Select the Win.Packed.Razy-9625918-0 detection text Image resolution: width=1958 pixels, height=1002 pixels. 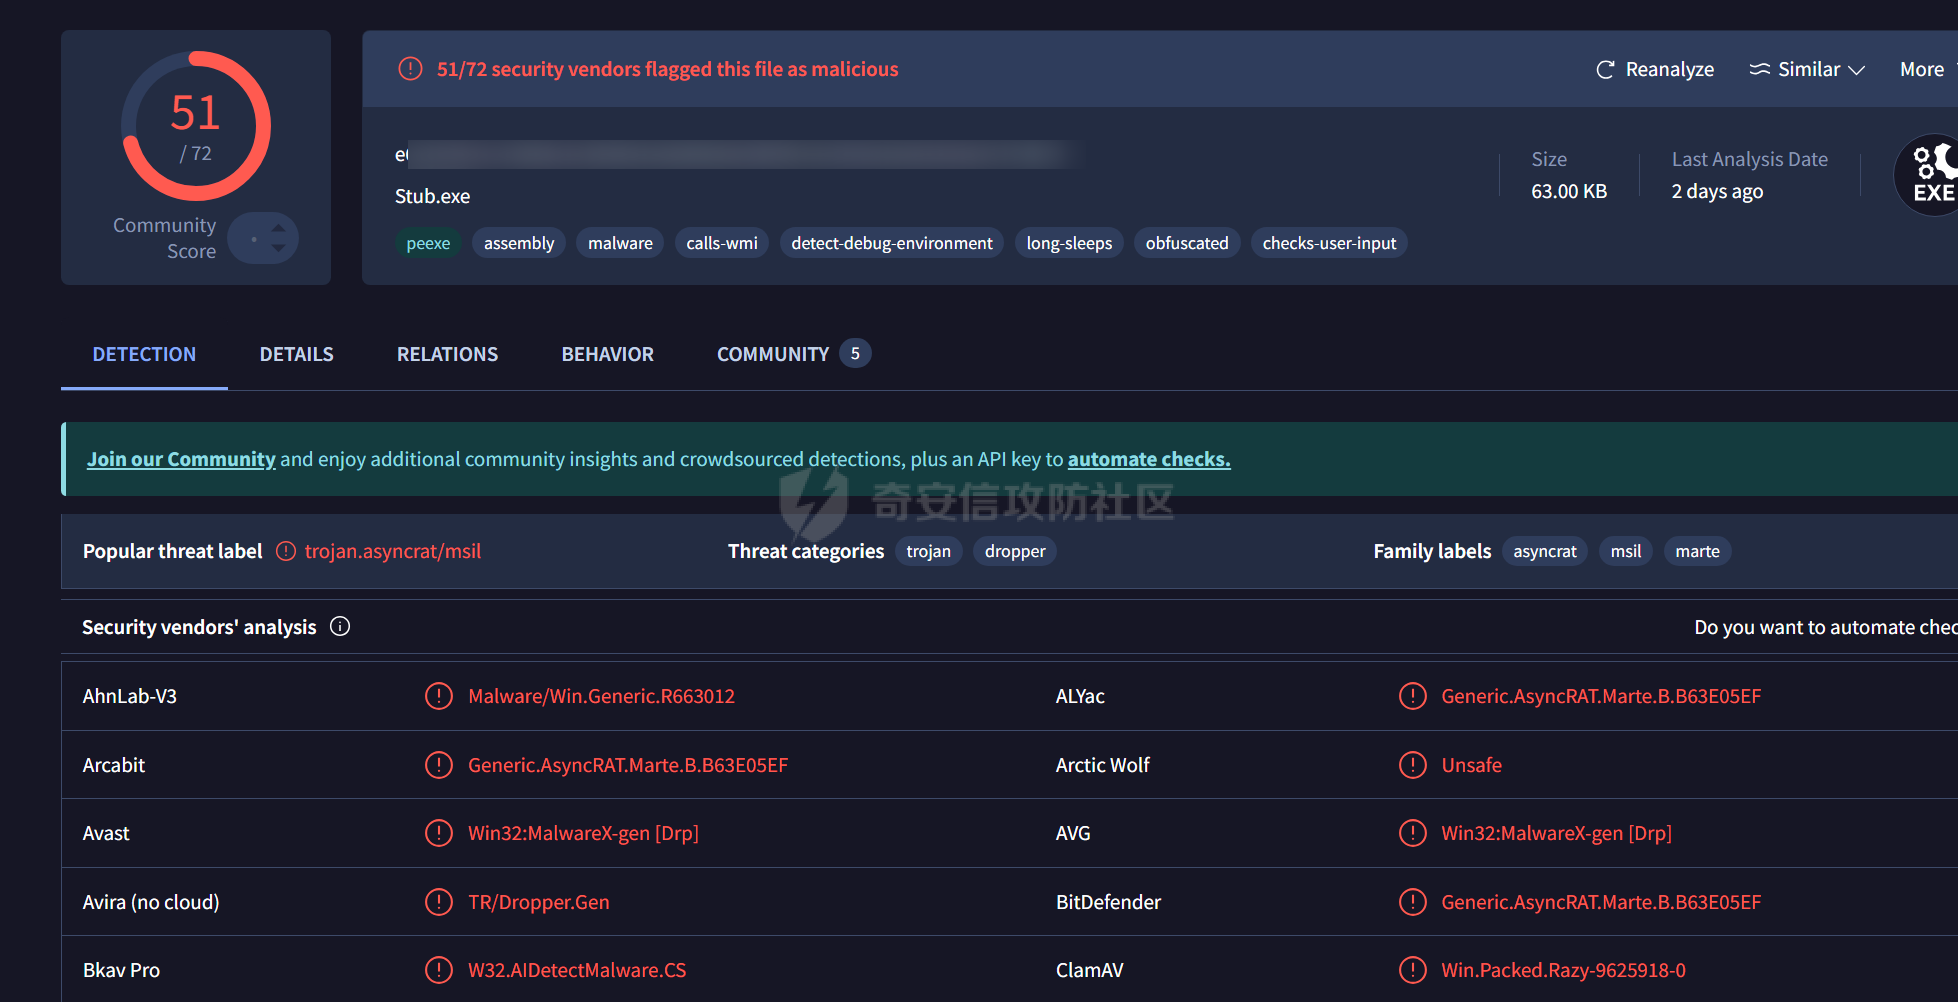(1563, 970)
